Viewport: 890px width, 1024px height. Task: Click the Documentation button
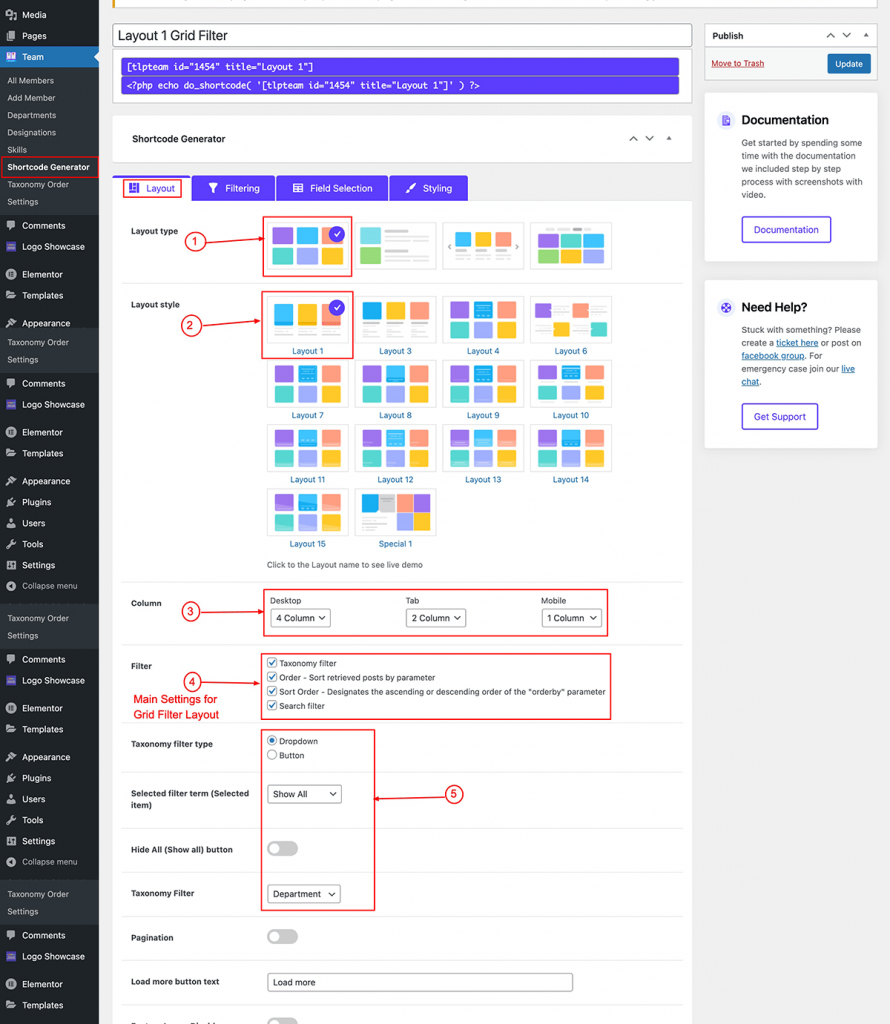point(786,230)
